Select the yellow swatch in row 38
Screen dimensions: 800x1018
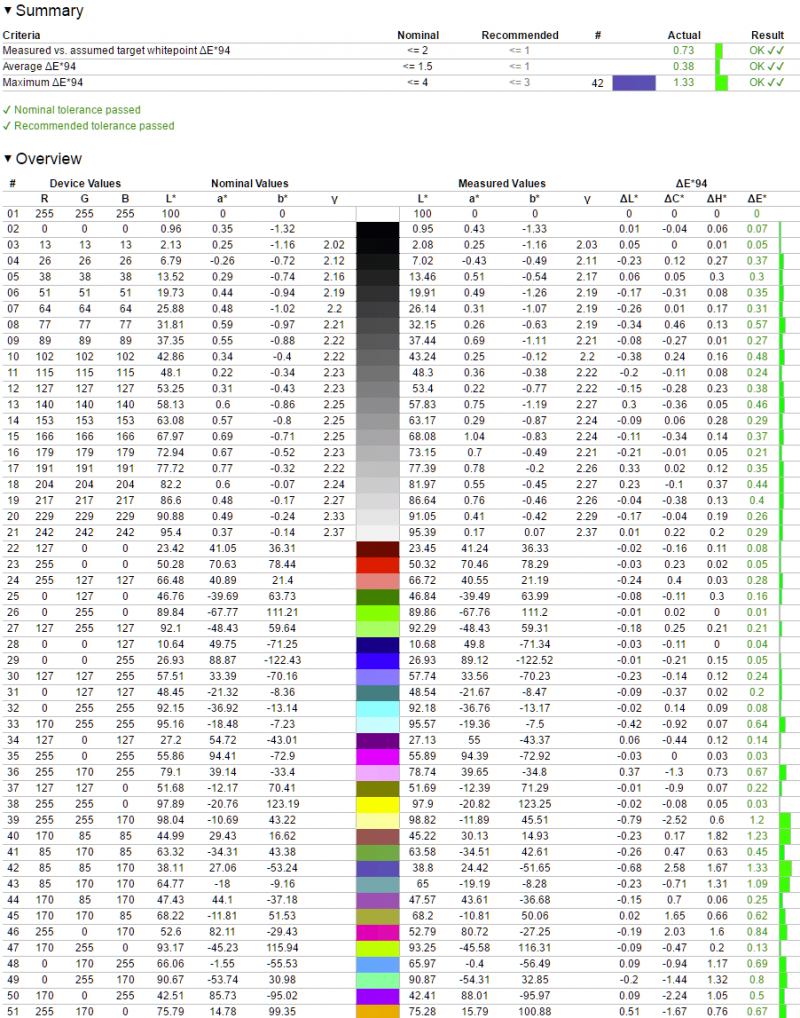(378, 804)
